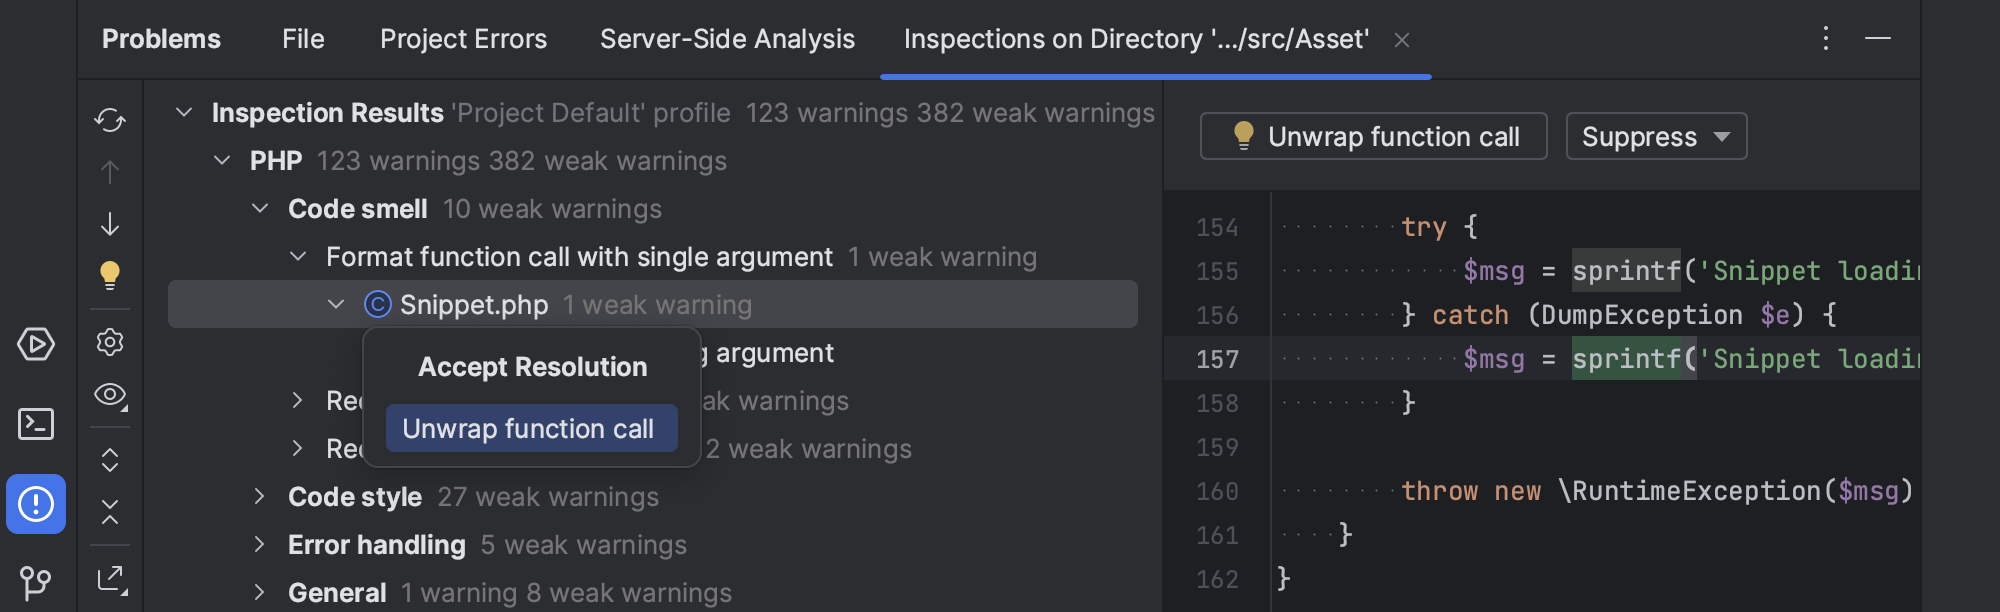Screen dimensions: 2000x612
Task: Select the Services tool window icon
Action: 36,344
